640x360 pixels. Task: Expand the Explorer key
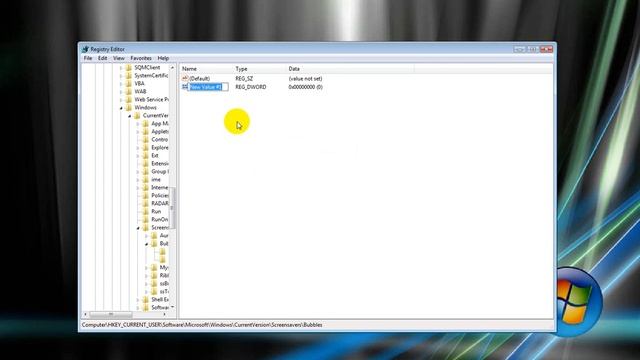pyautogui.click(x=138, y=148)
